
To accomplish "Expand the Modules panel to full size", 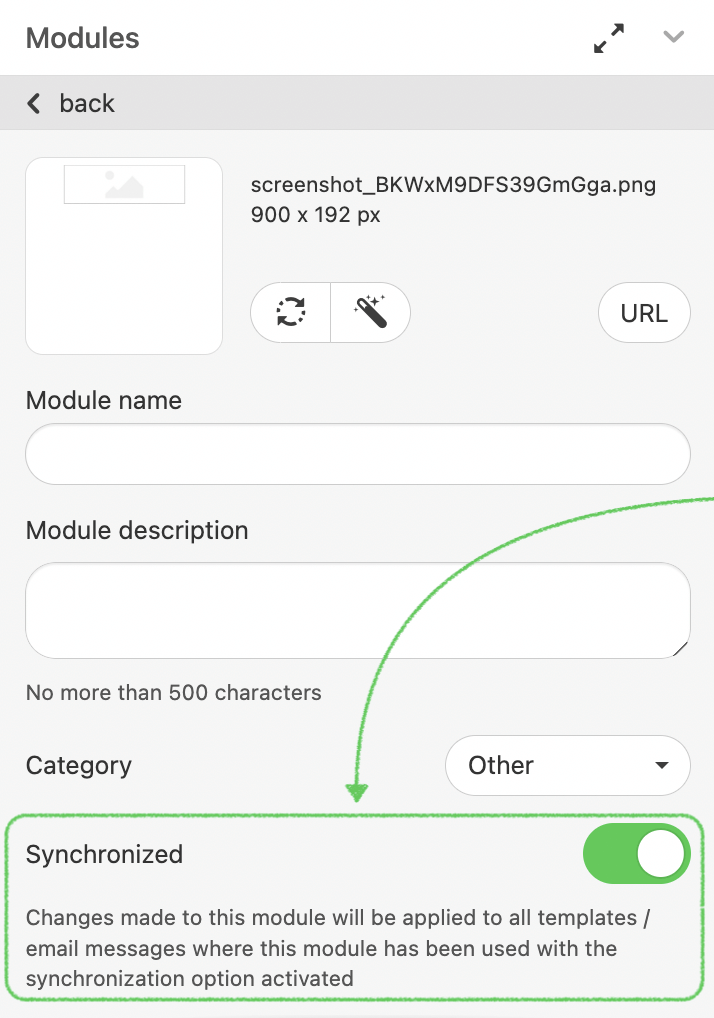I will (x=608, y=38).
